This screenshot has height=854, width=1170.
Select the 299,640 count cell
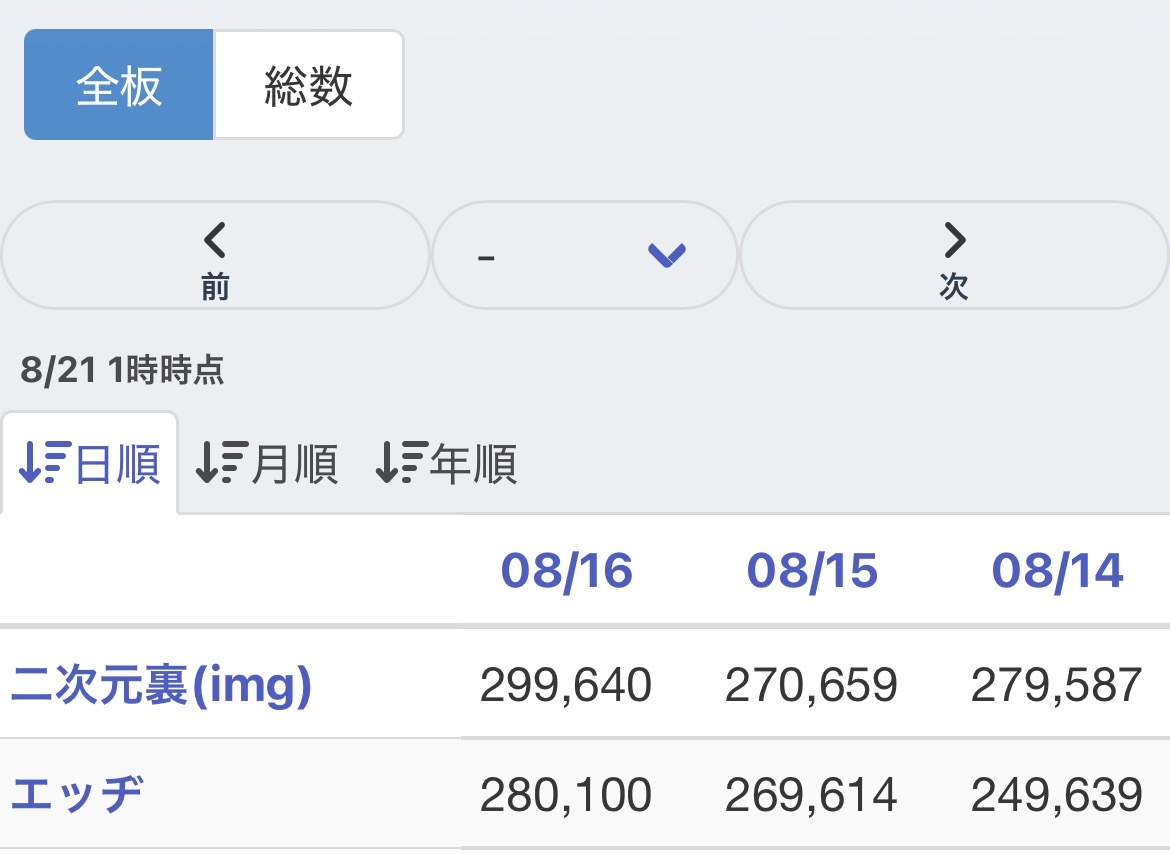coord(566,685)
